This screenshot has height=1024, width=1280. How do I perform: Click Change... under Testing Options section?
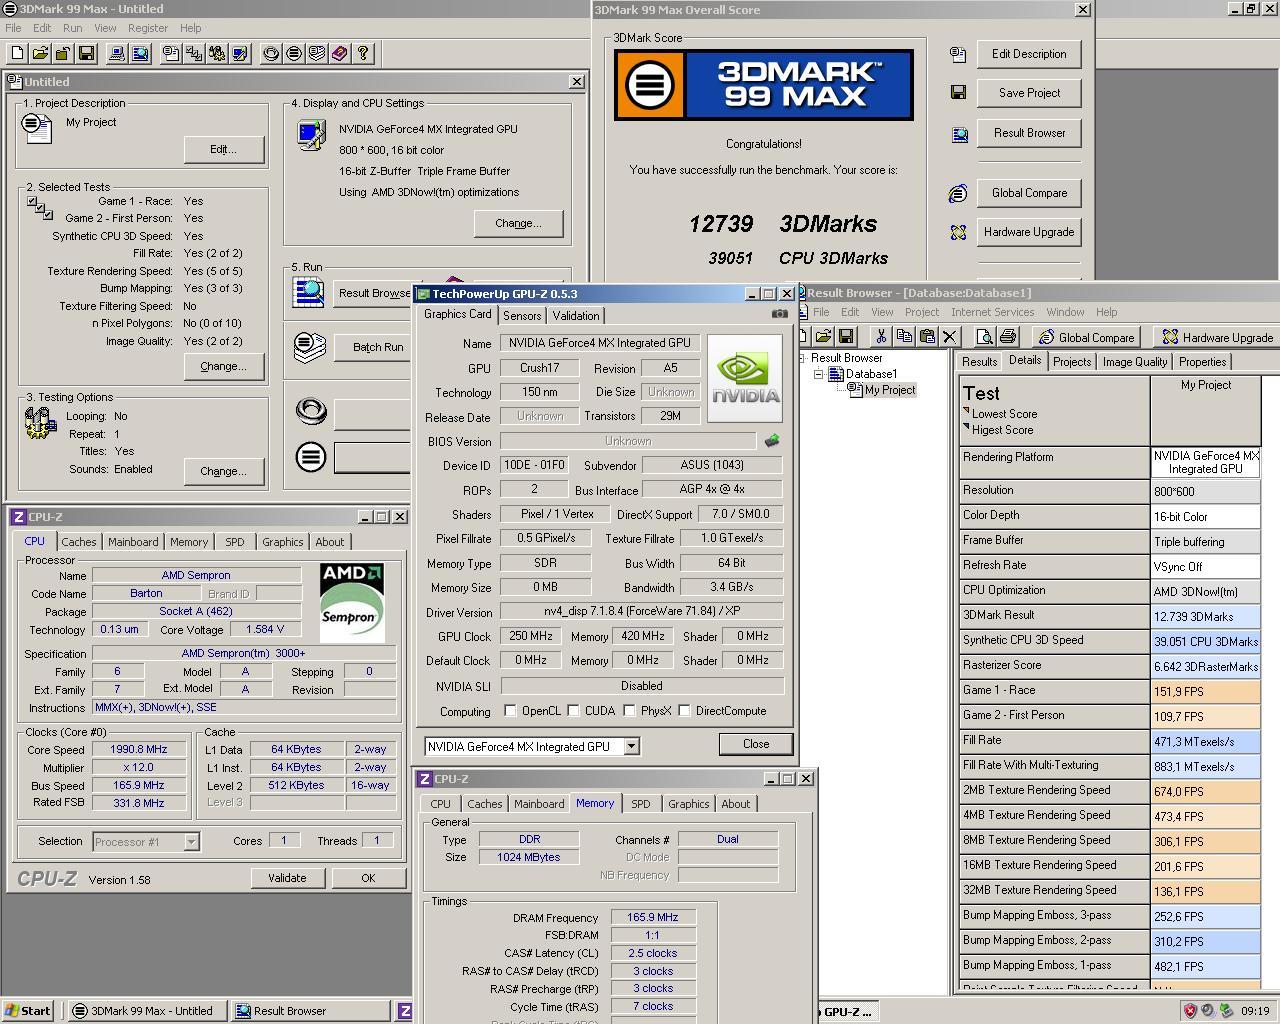coord(223,471)
